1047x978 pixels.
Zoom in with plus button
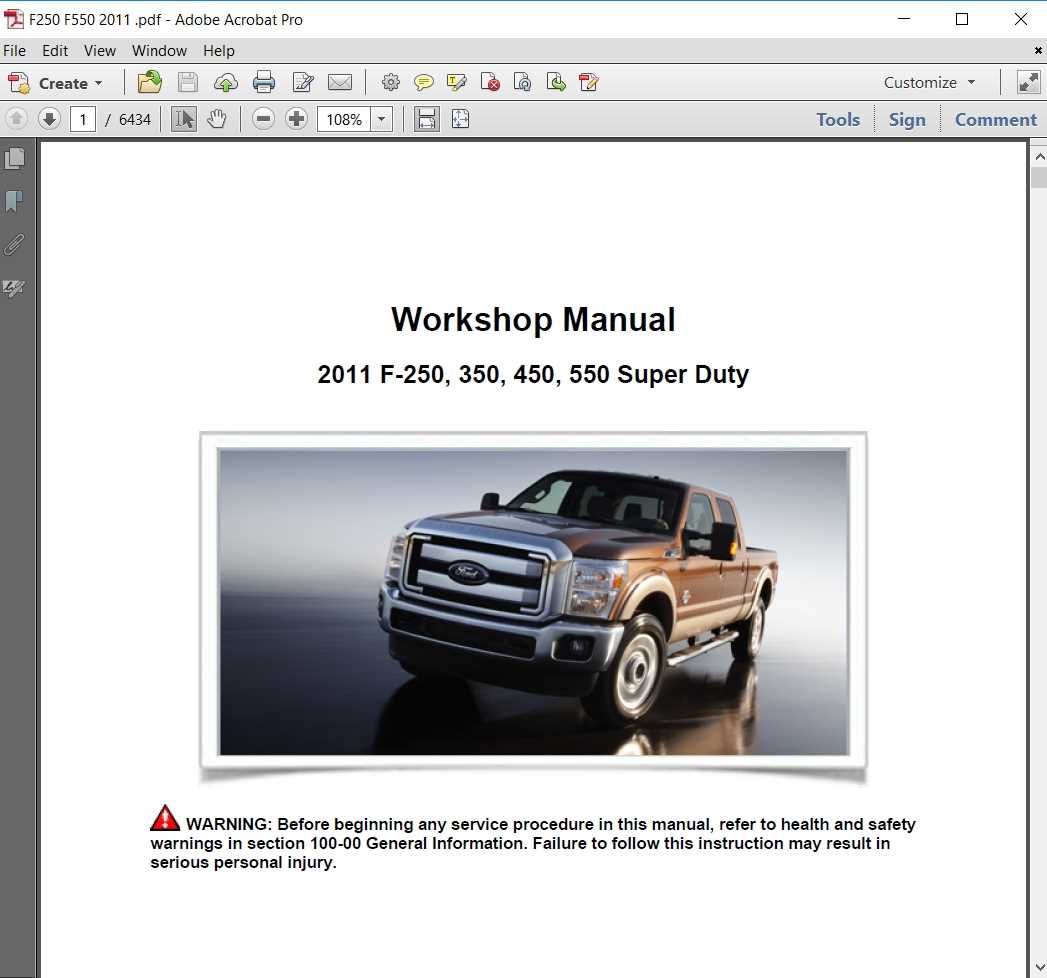tap(296, 119)
